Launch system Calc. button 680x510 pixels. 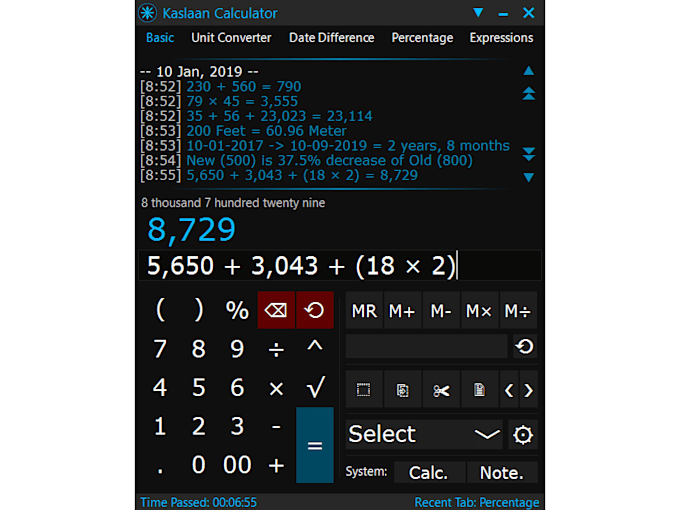(x=428, y=473)
